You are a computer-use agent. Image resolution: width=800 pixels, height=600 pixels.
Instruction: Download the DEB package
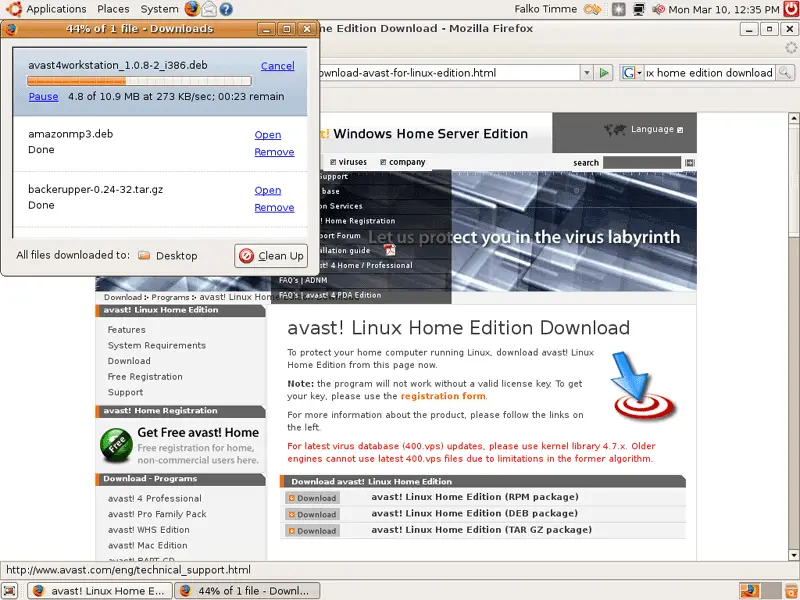[312, 514]
